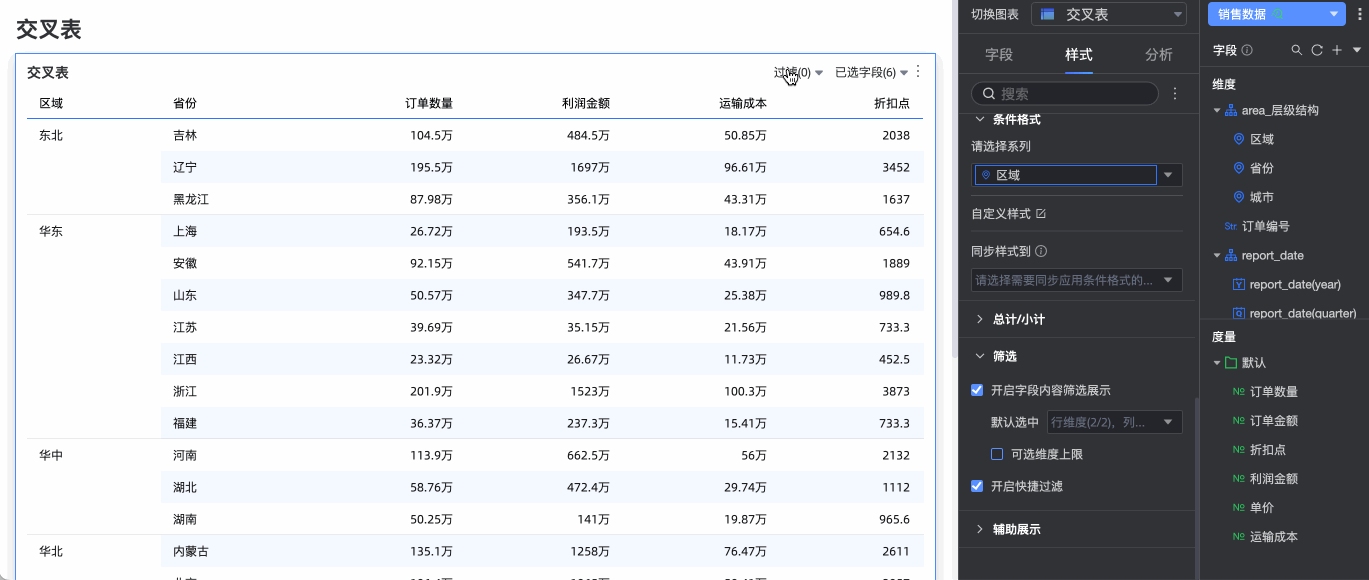
Task: Click the search icon in the fields panel
Action: click(x=1297, y=50)
